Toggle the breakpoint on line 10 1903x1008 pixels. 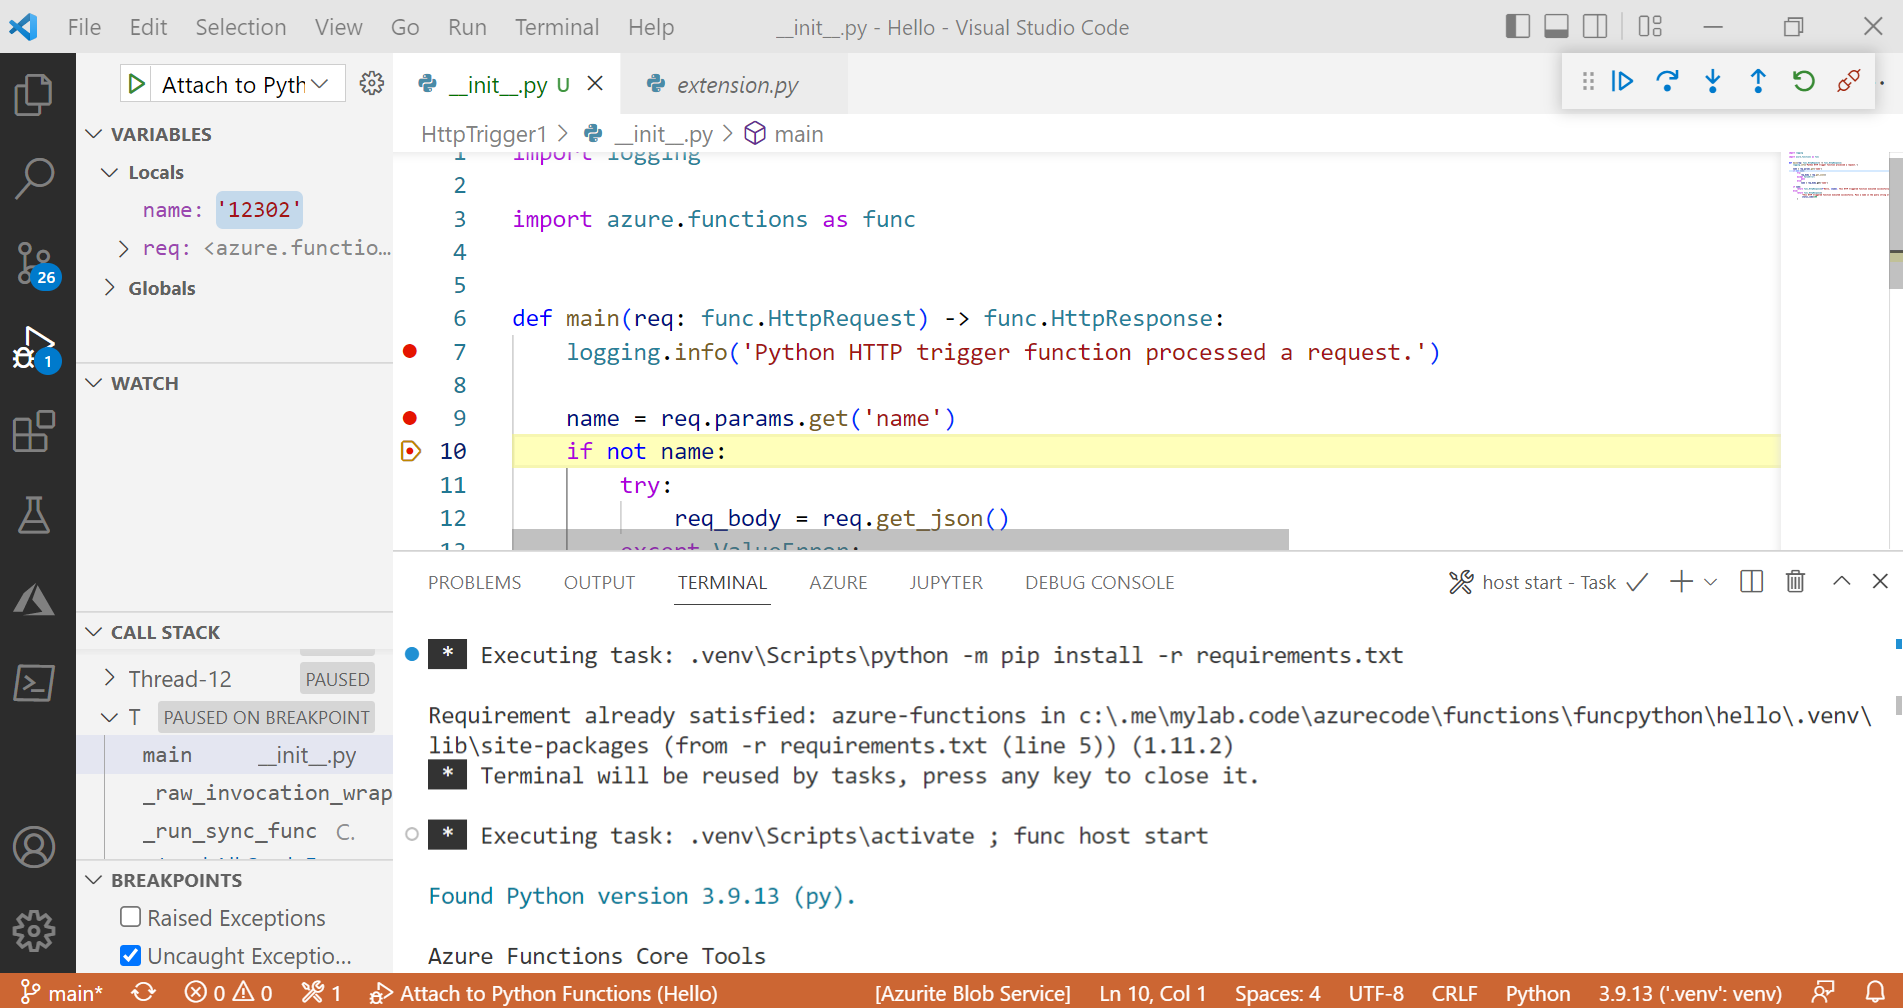(410, 451)
